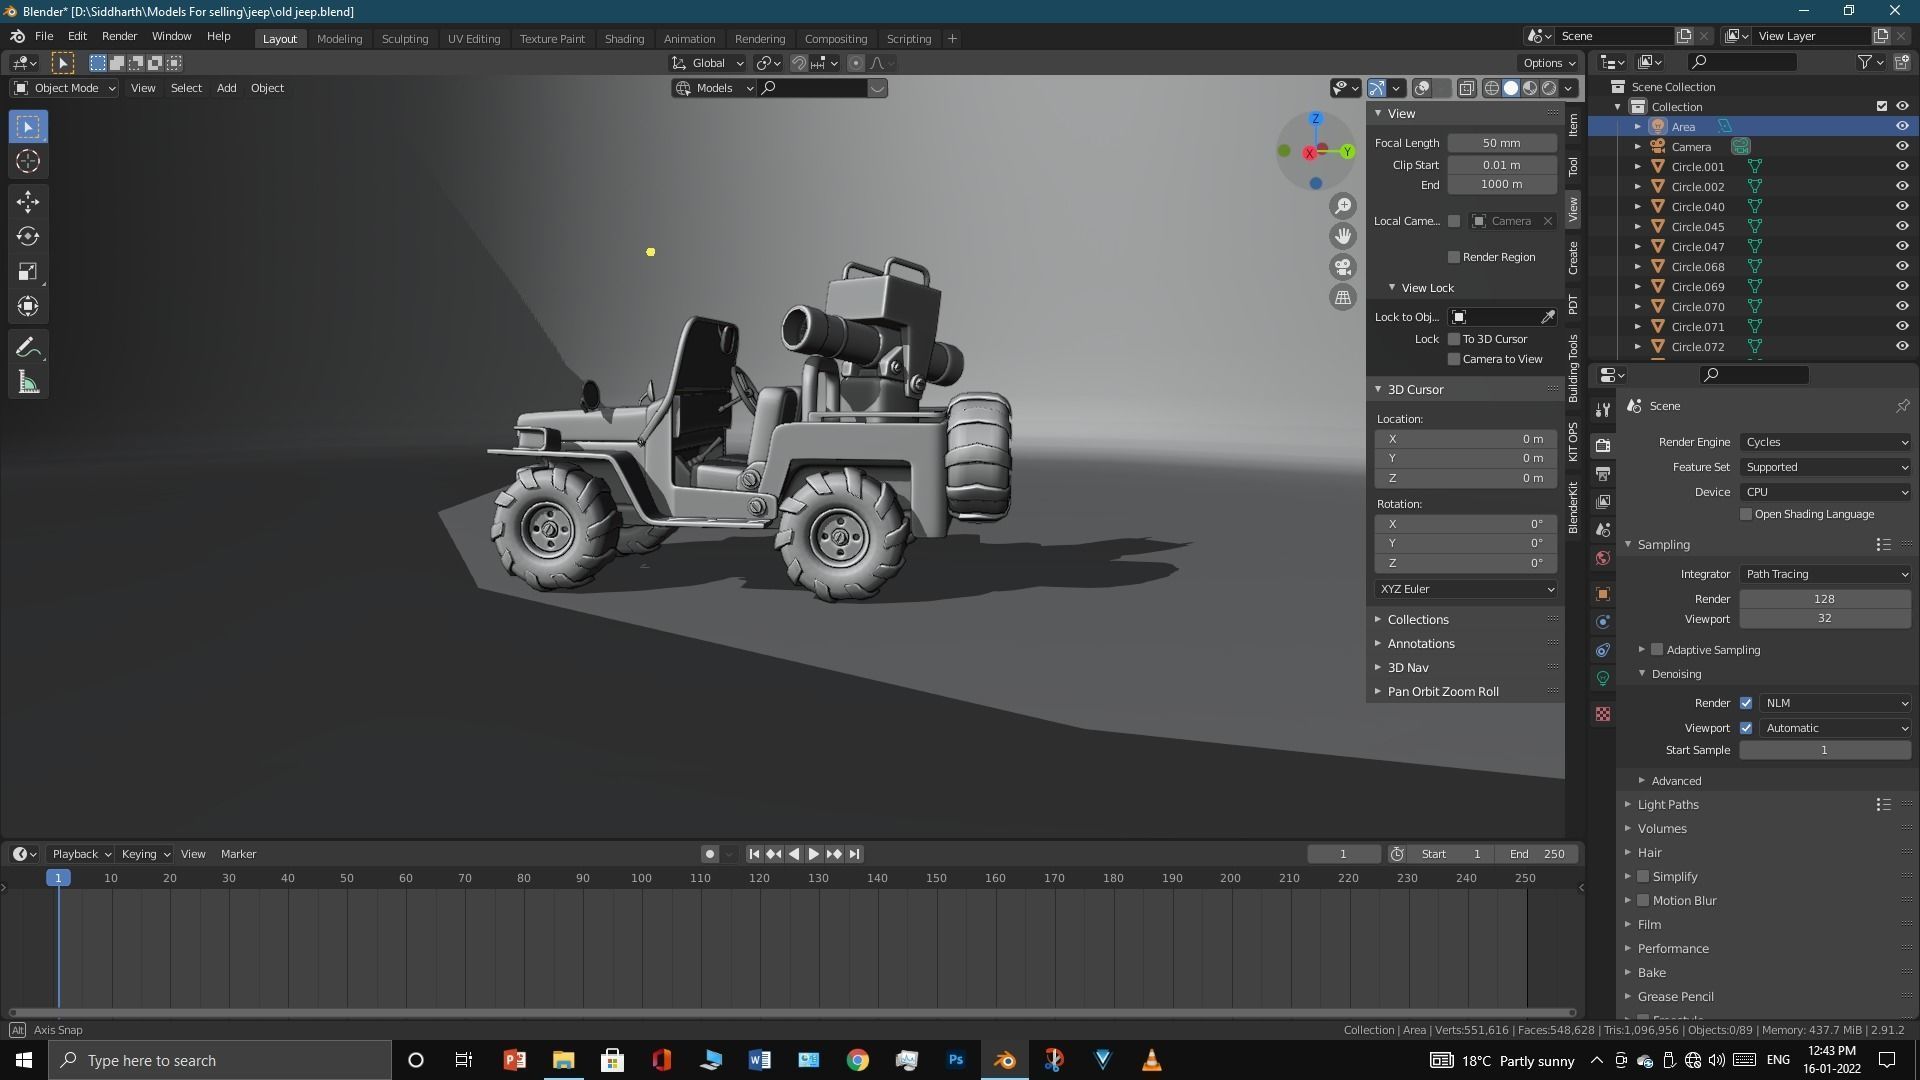This screenshot has height=1080, width=1920.
Task: Switch to the Modeling workspace tab
Action: 339,39
